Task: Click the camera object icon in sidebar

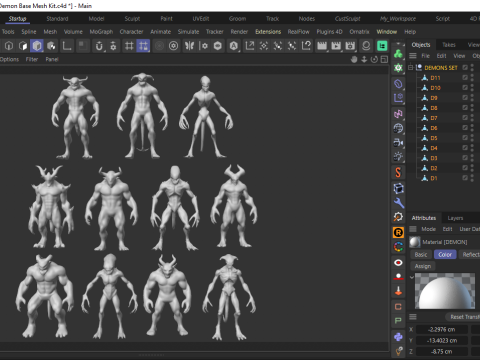Action: (x=398, y=143)
